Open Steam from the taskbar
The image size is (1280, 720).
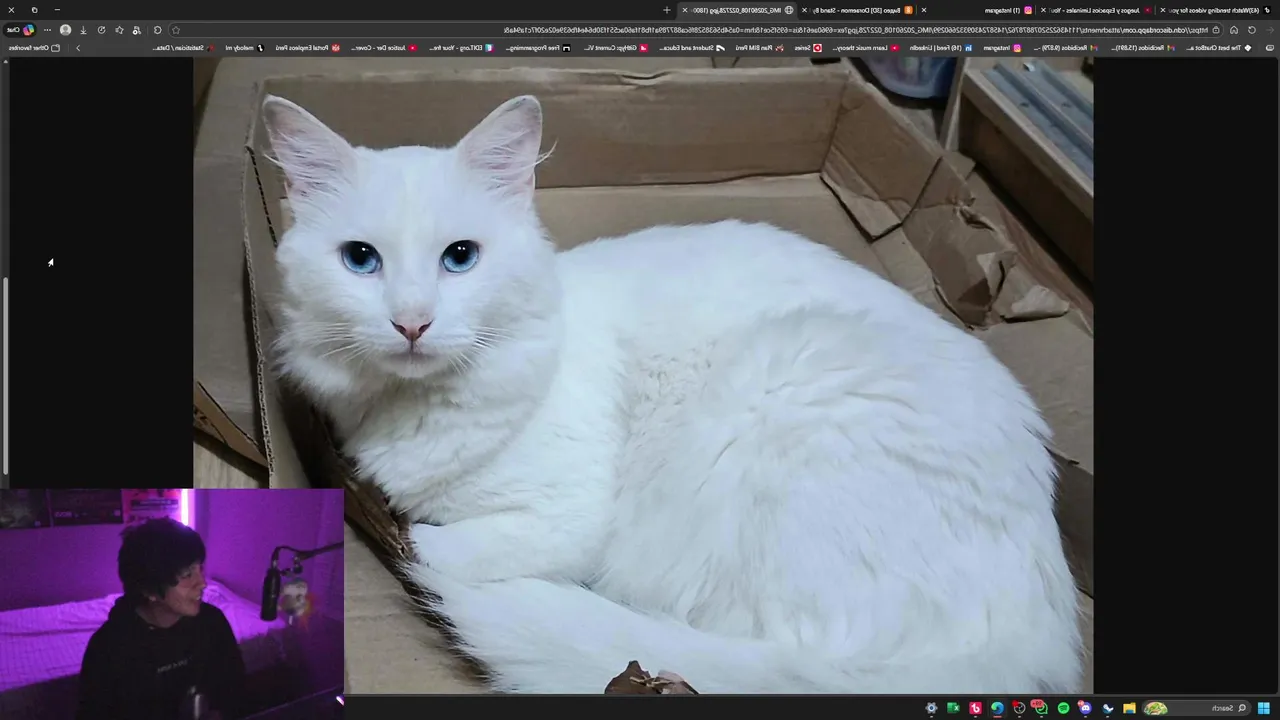pos(1107,708)
